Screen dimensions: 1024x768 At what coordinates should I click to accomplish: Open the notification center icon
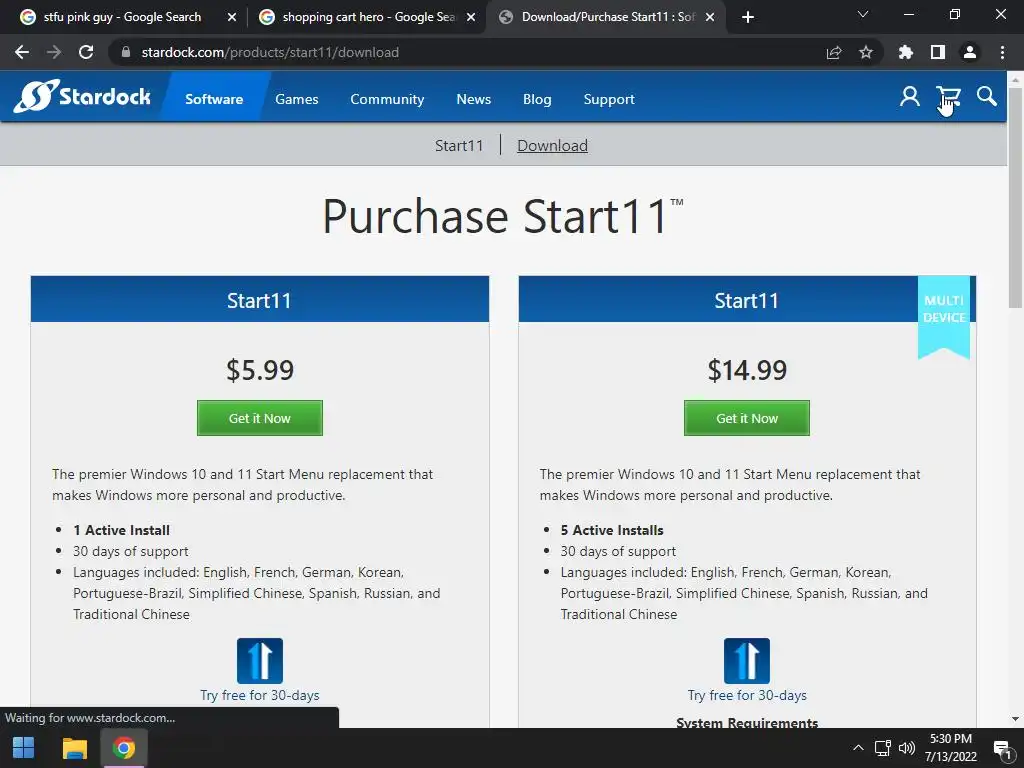[x=1002, y=749]
